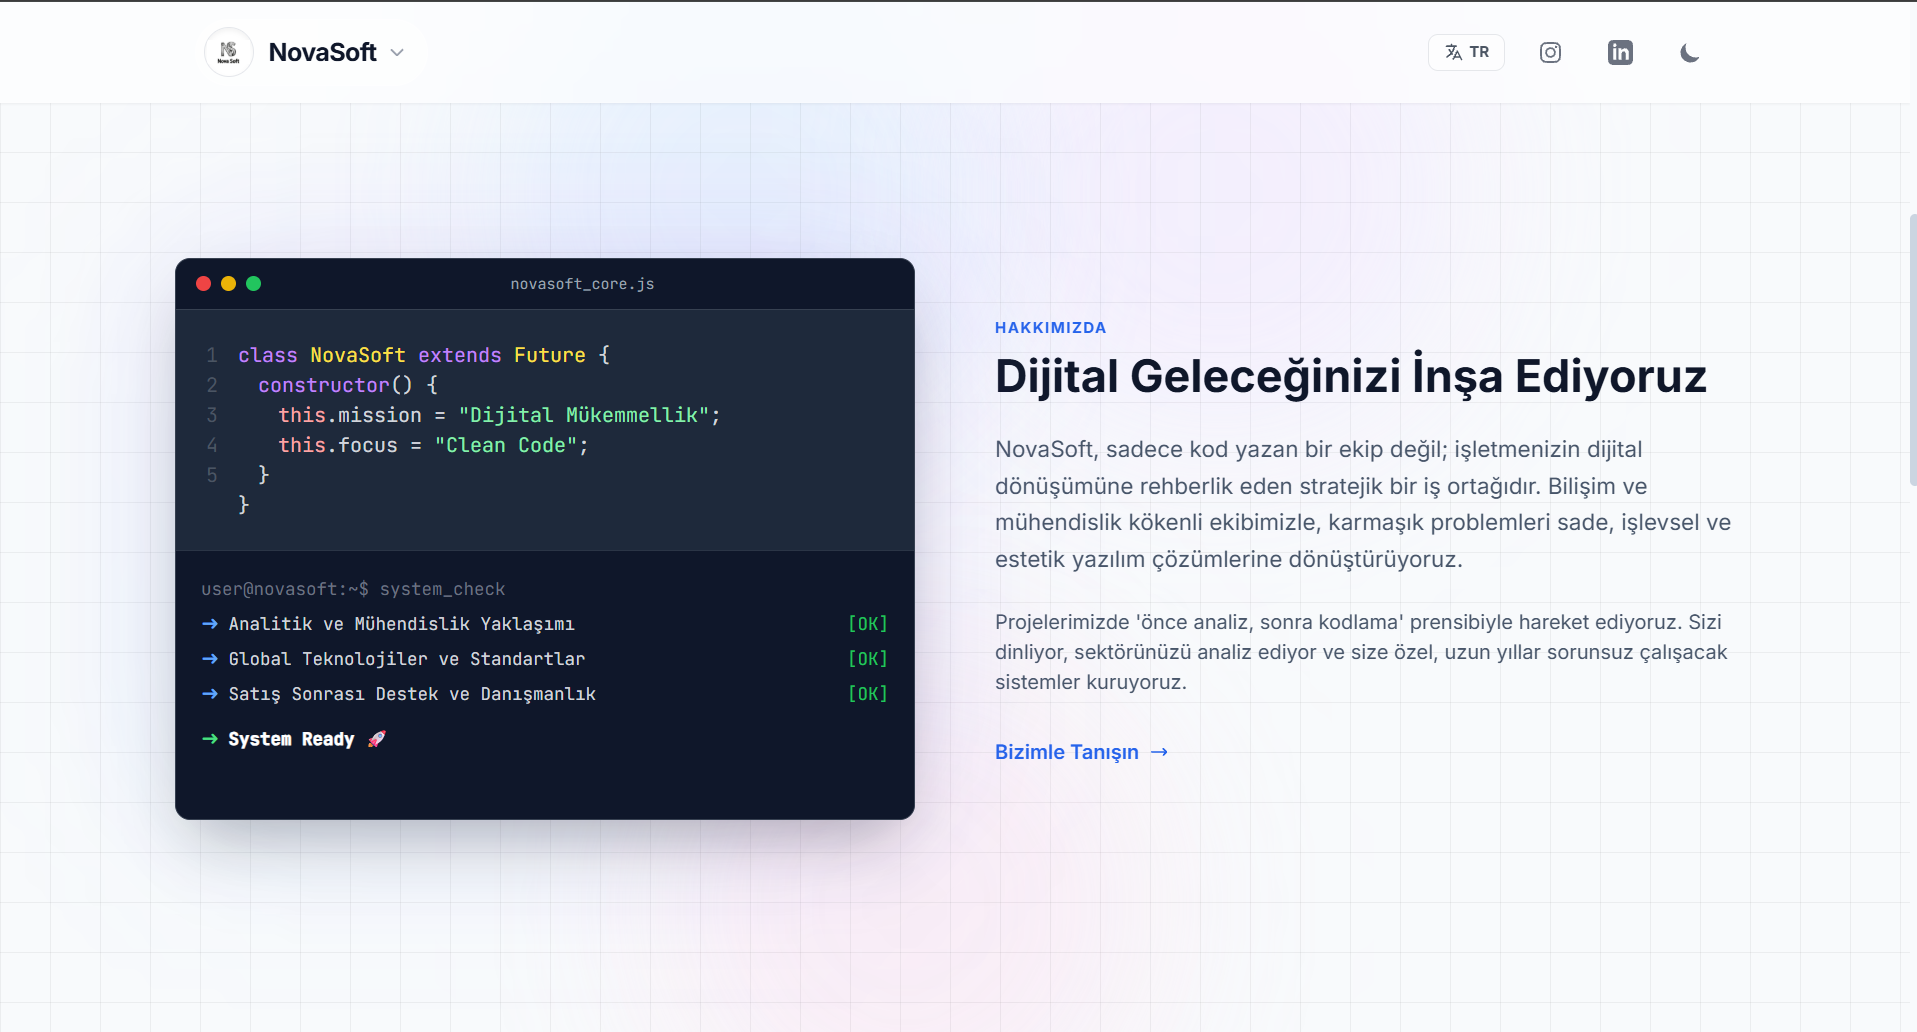Viewport: 1917px width, 1032px height.
Task: Click the translate symbol beside TR
Action: (1453, 53)
